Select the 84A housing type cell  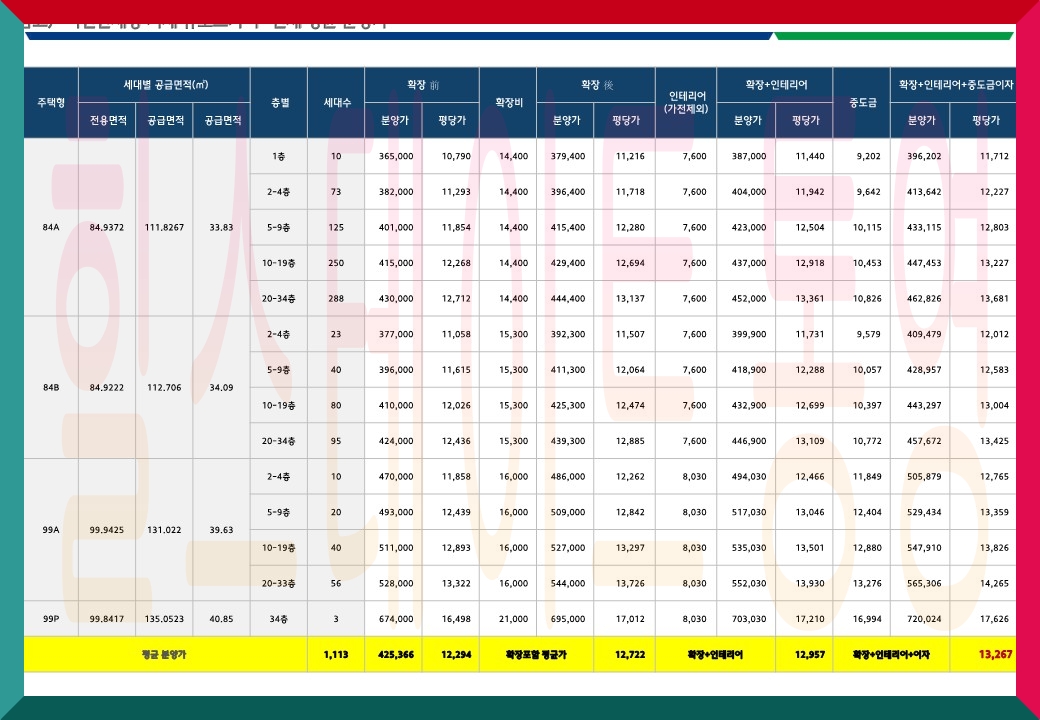click(51, 227)
